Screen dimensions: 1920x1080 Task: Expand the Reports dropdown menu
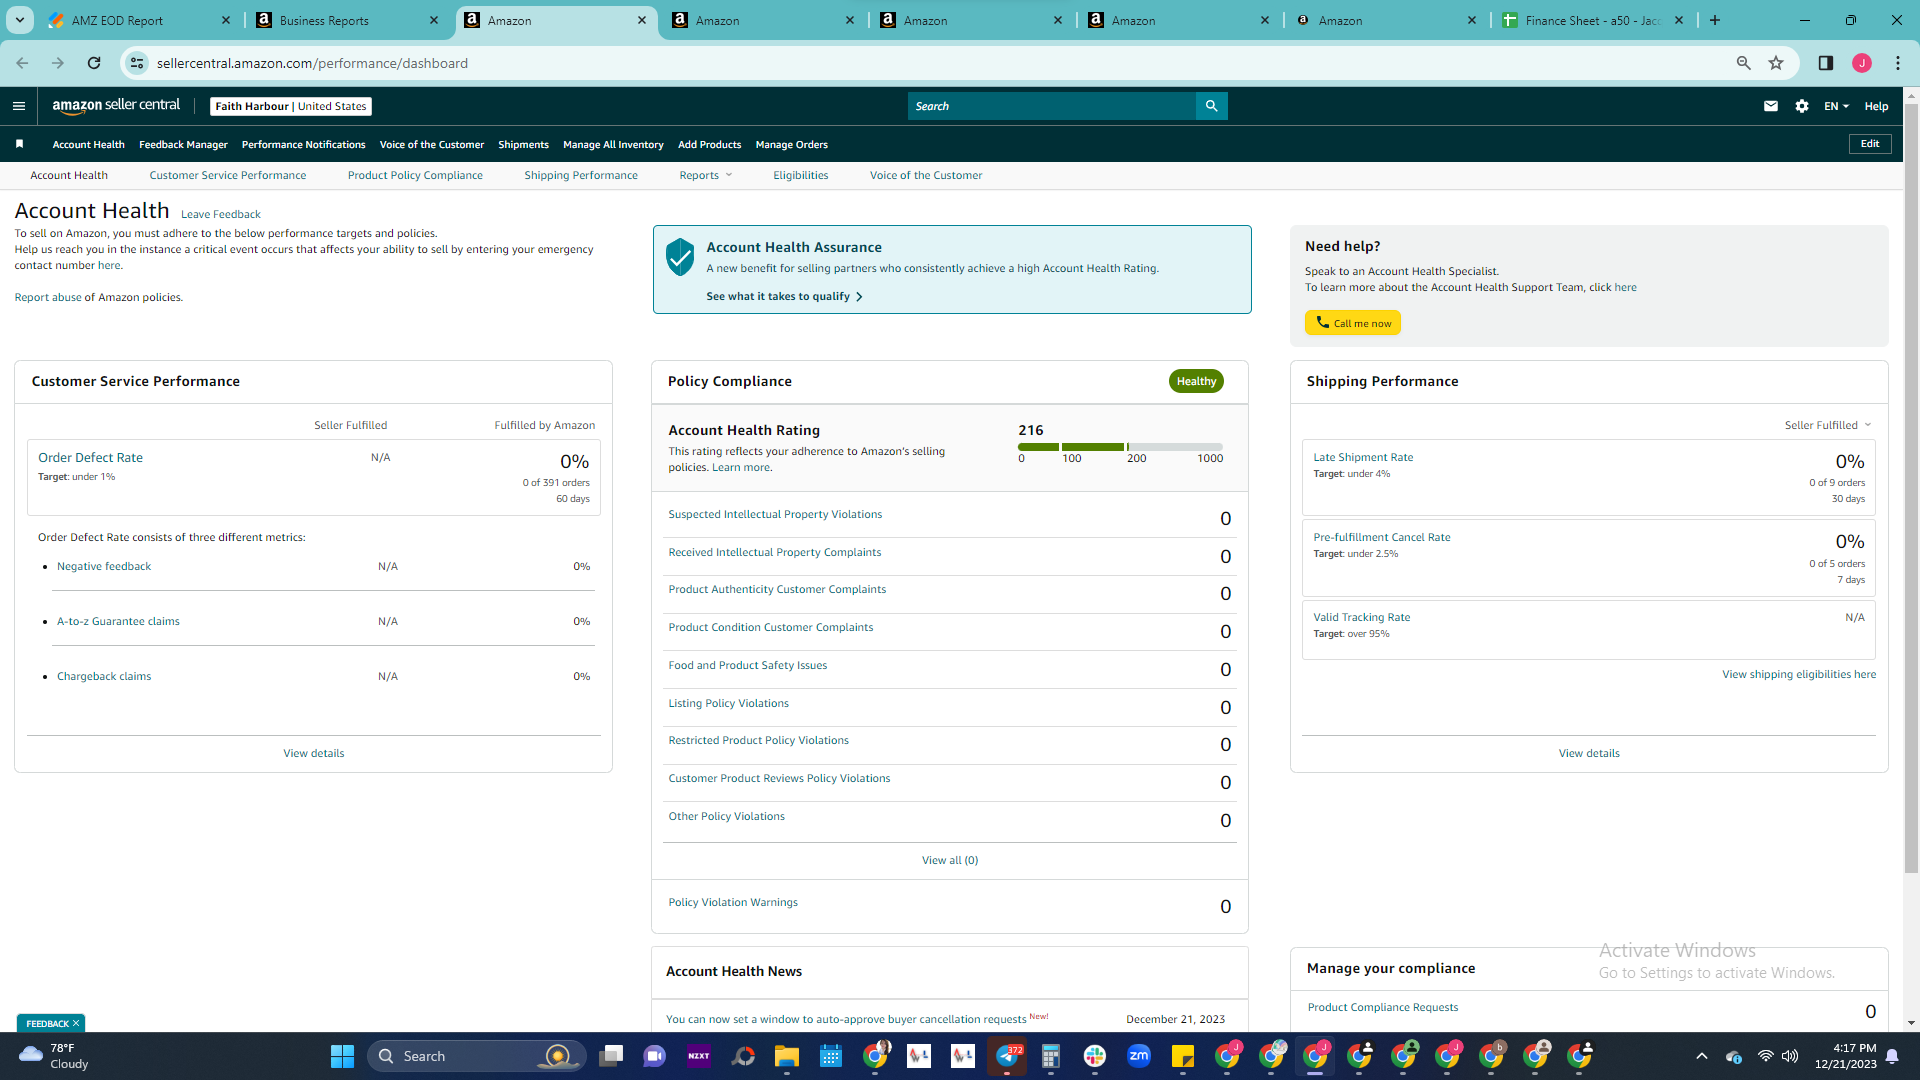click(706, 175)
